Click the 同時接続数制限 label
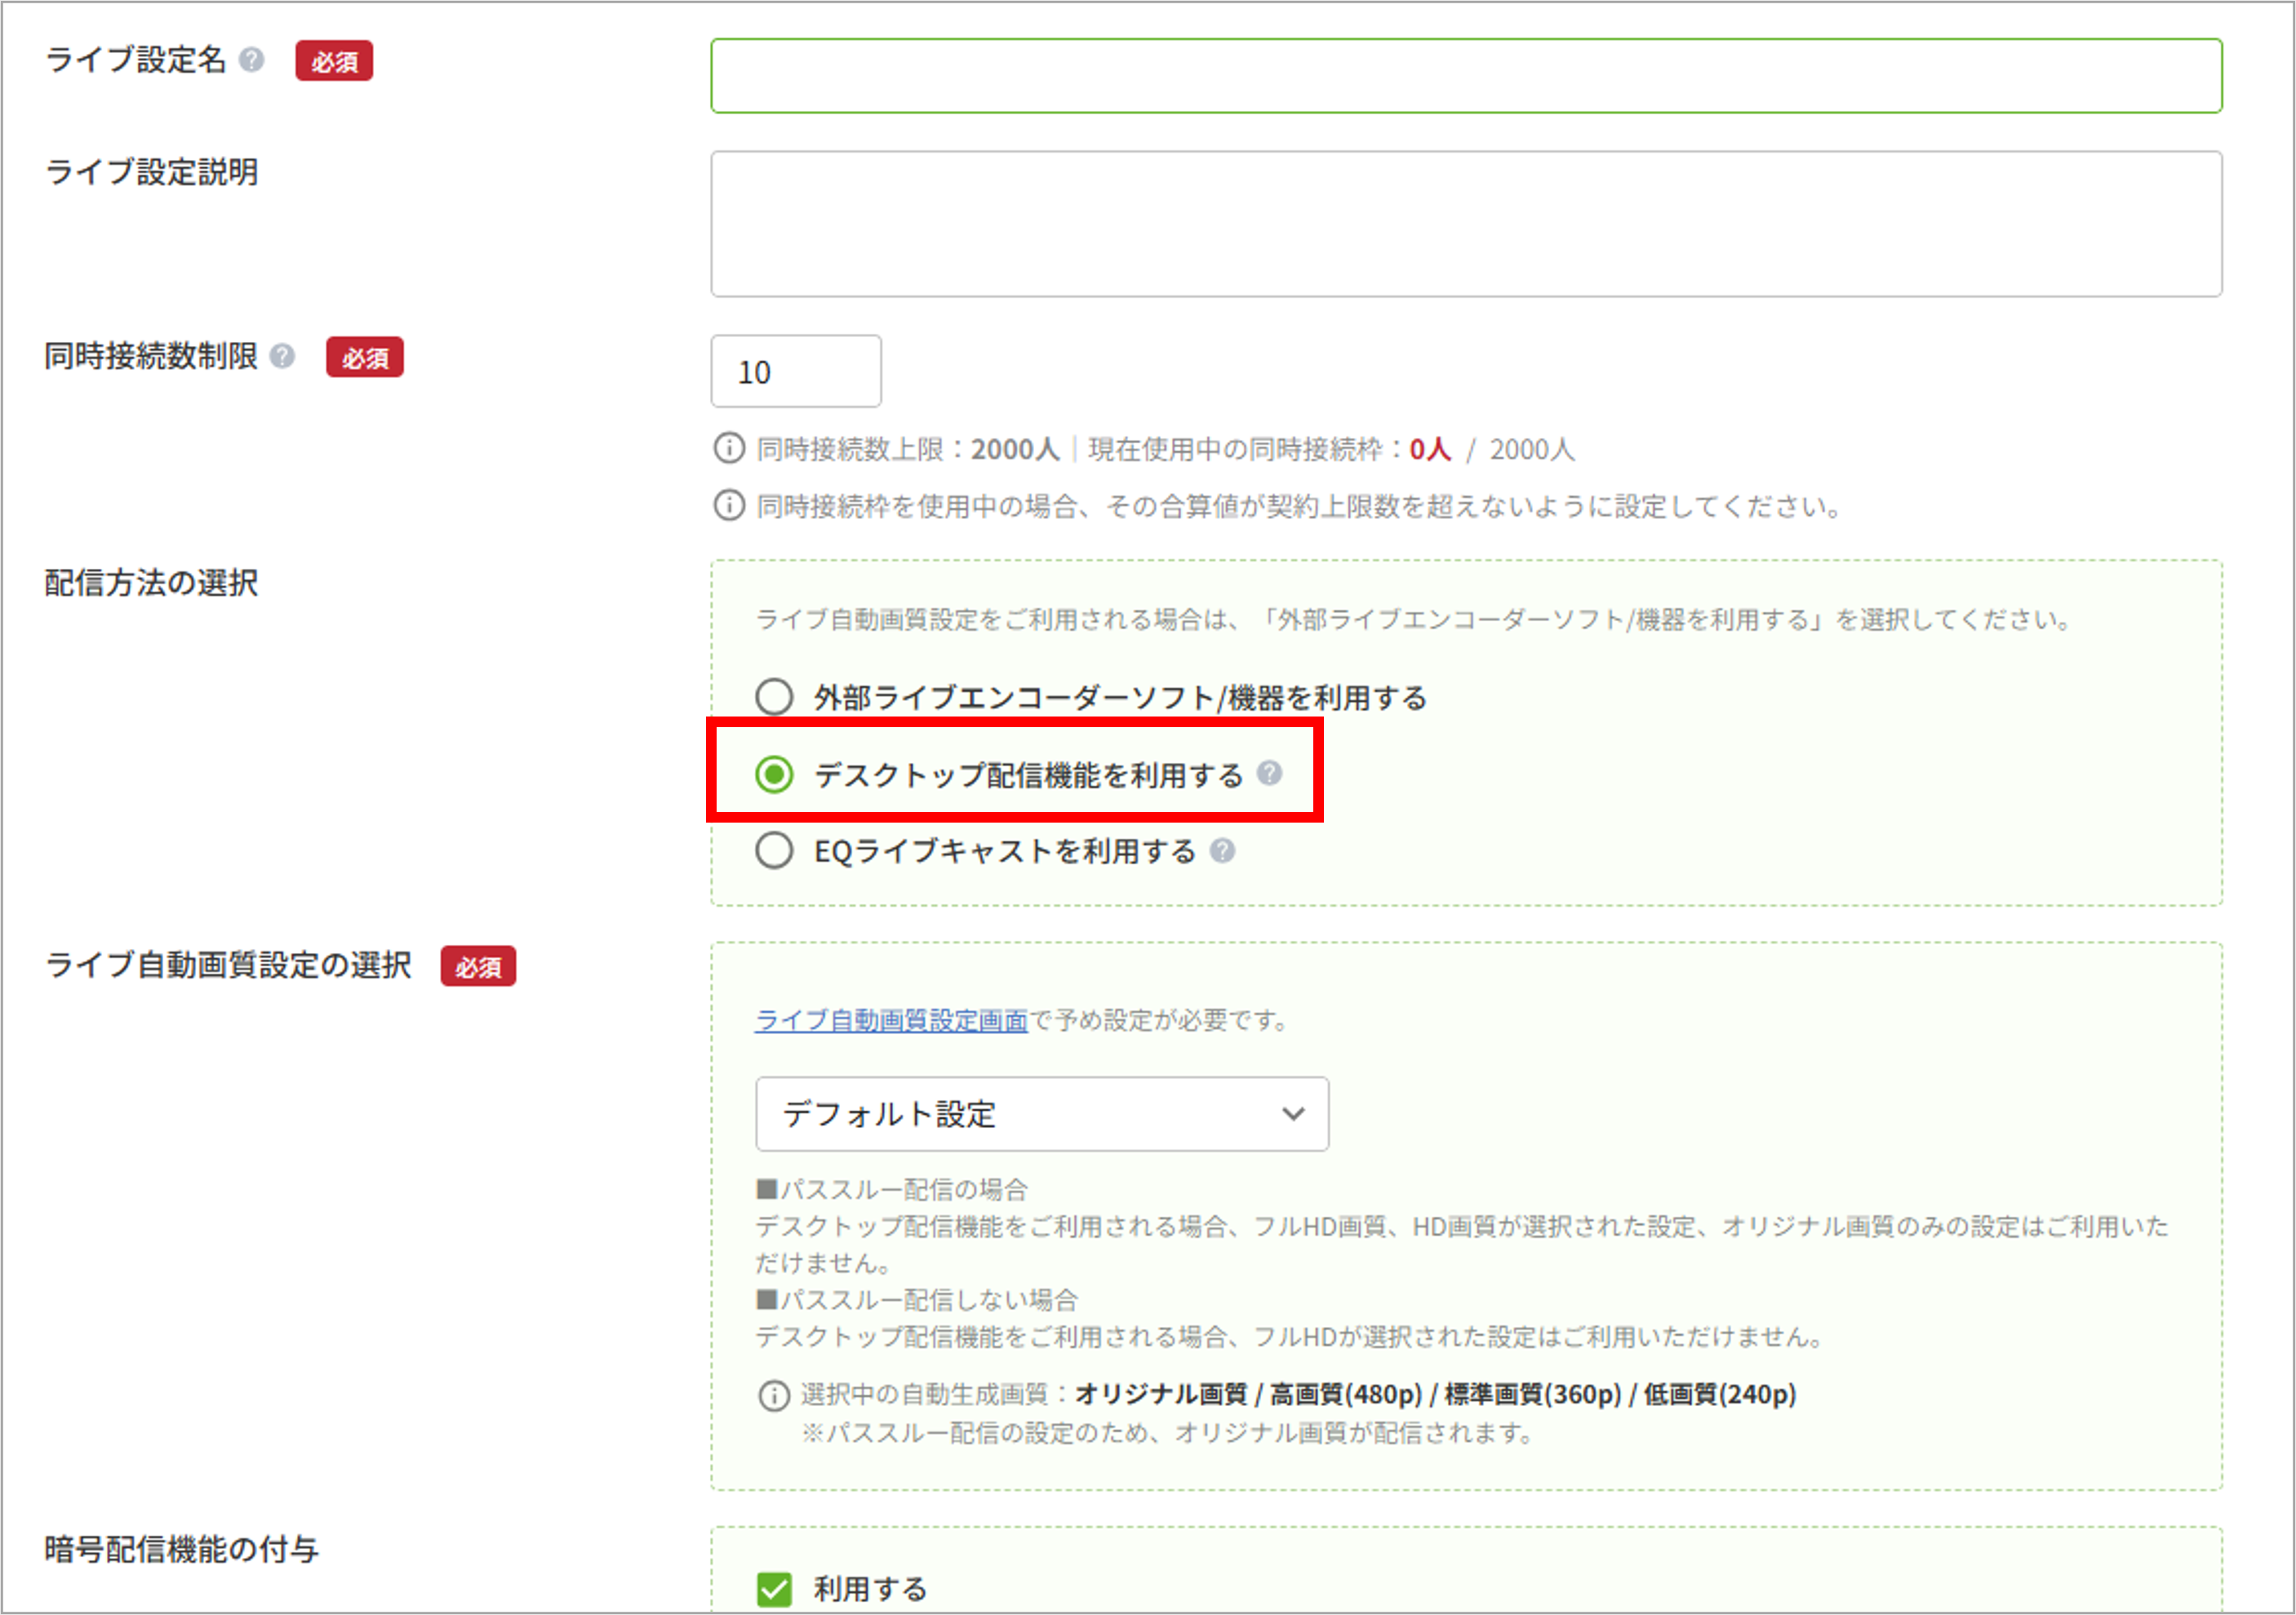Image resolution: width=2296 pixels, height=1615 pixels. (x=152, y=356)
